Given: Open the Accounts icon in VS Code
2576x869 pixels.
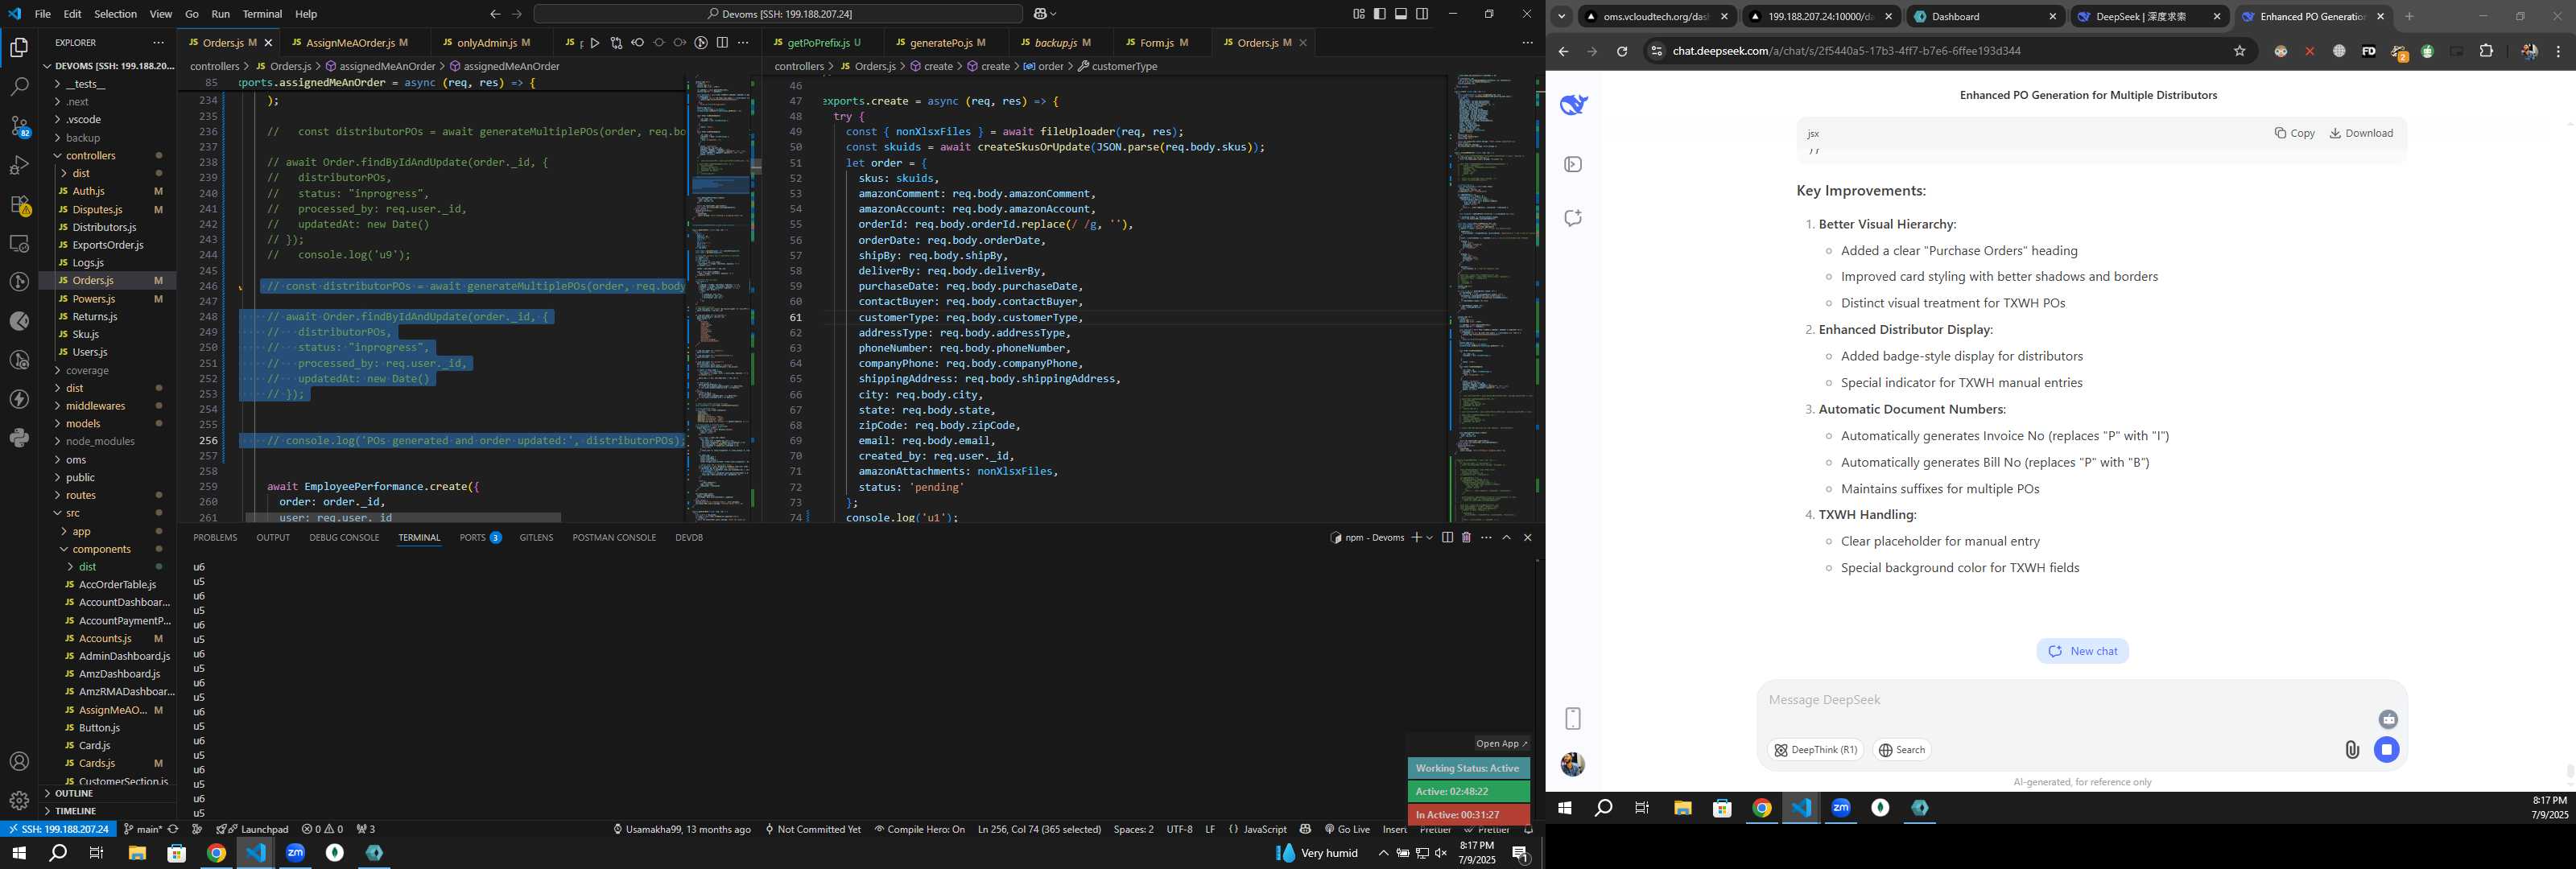Looking at the screenshot, I should point(19,762).
